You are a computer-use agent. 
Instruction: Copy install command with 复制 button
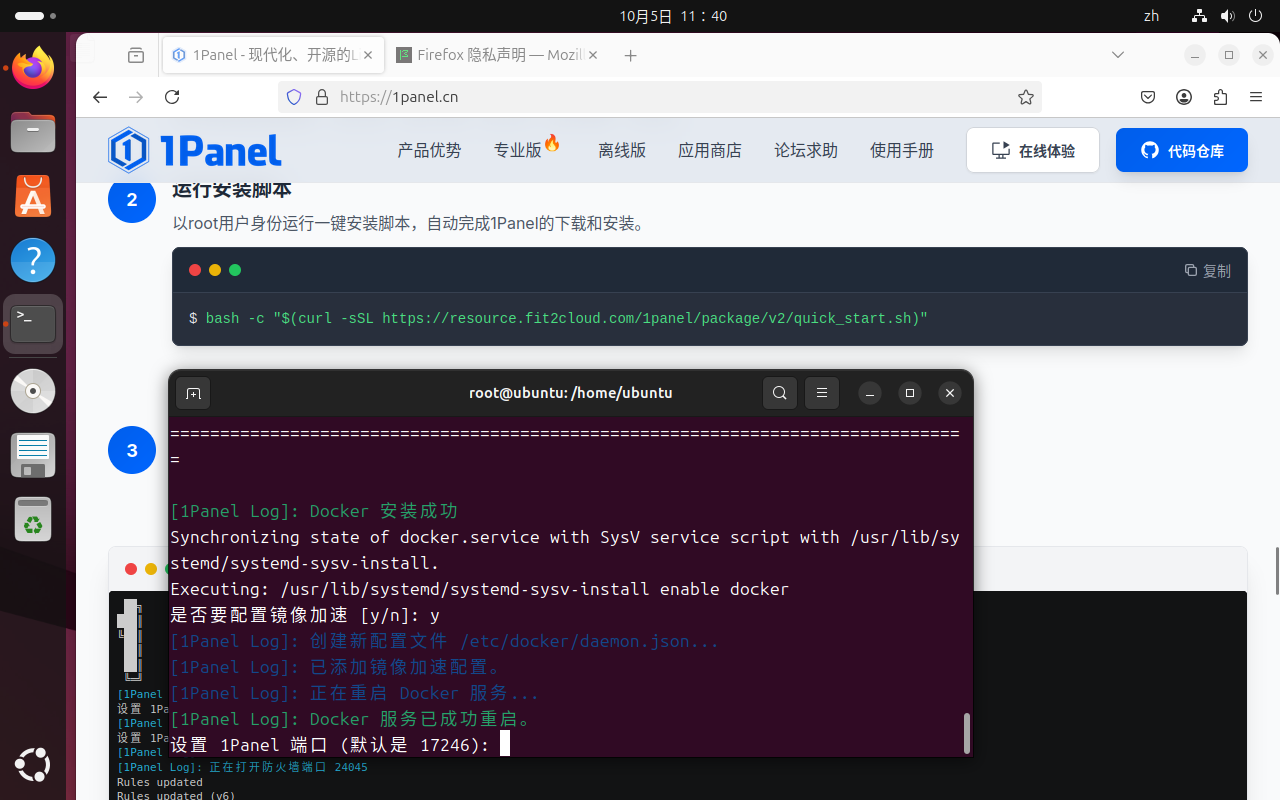coord(1208,271)
